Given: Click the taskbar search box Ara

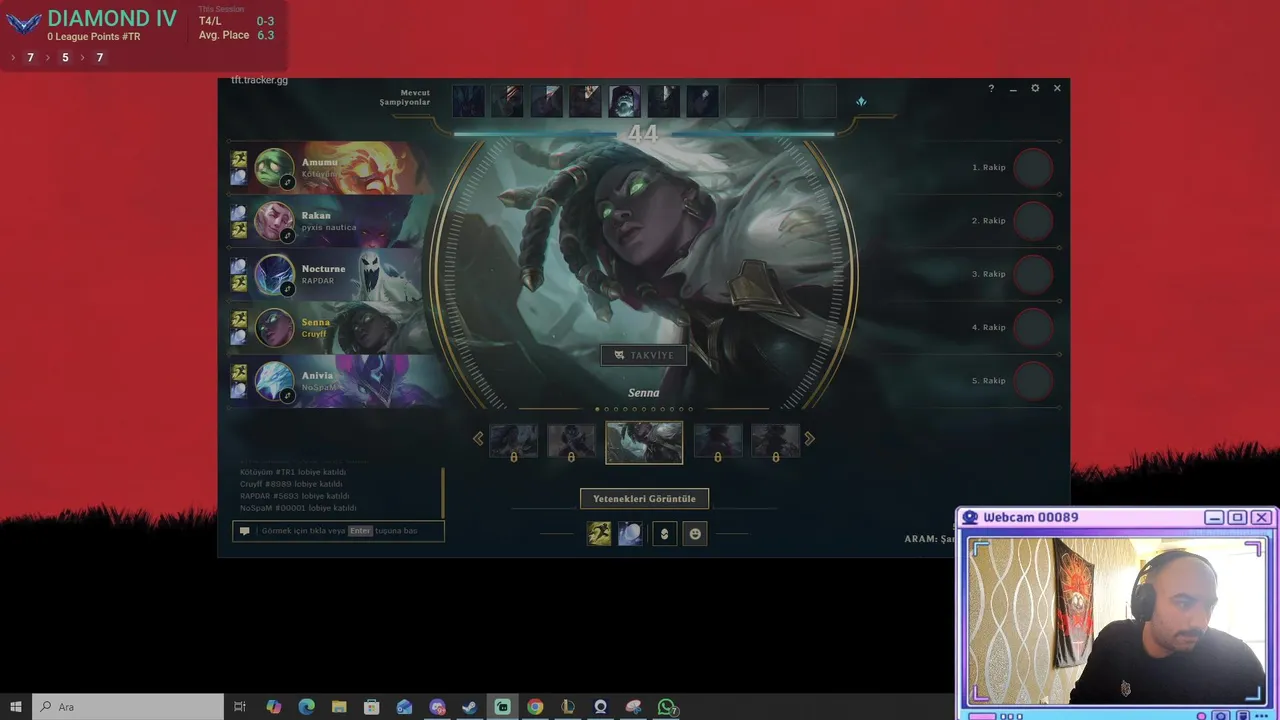Looking at the screenshot, I should [x=128, y=707].
